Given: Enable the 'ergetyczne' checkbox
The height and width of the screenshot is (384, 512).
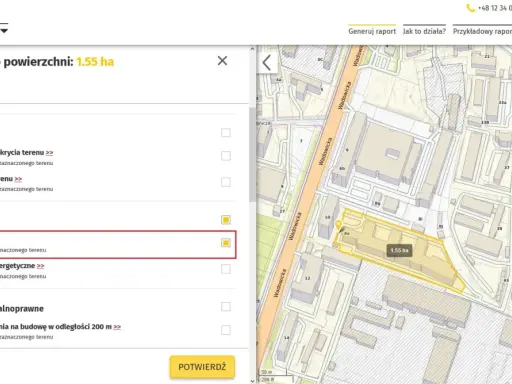Looking at the screenshot, I should [226, 269].
